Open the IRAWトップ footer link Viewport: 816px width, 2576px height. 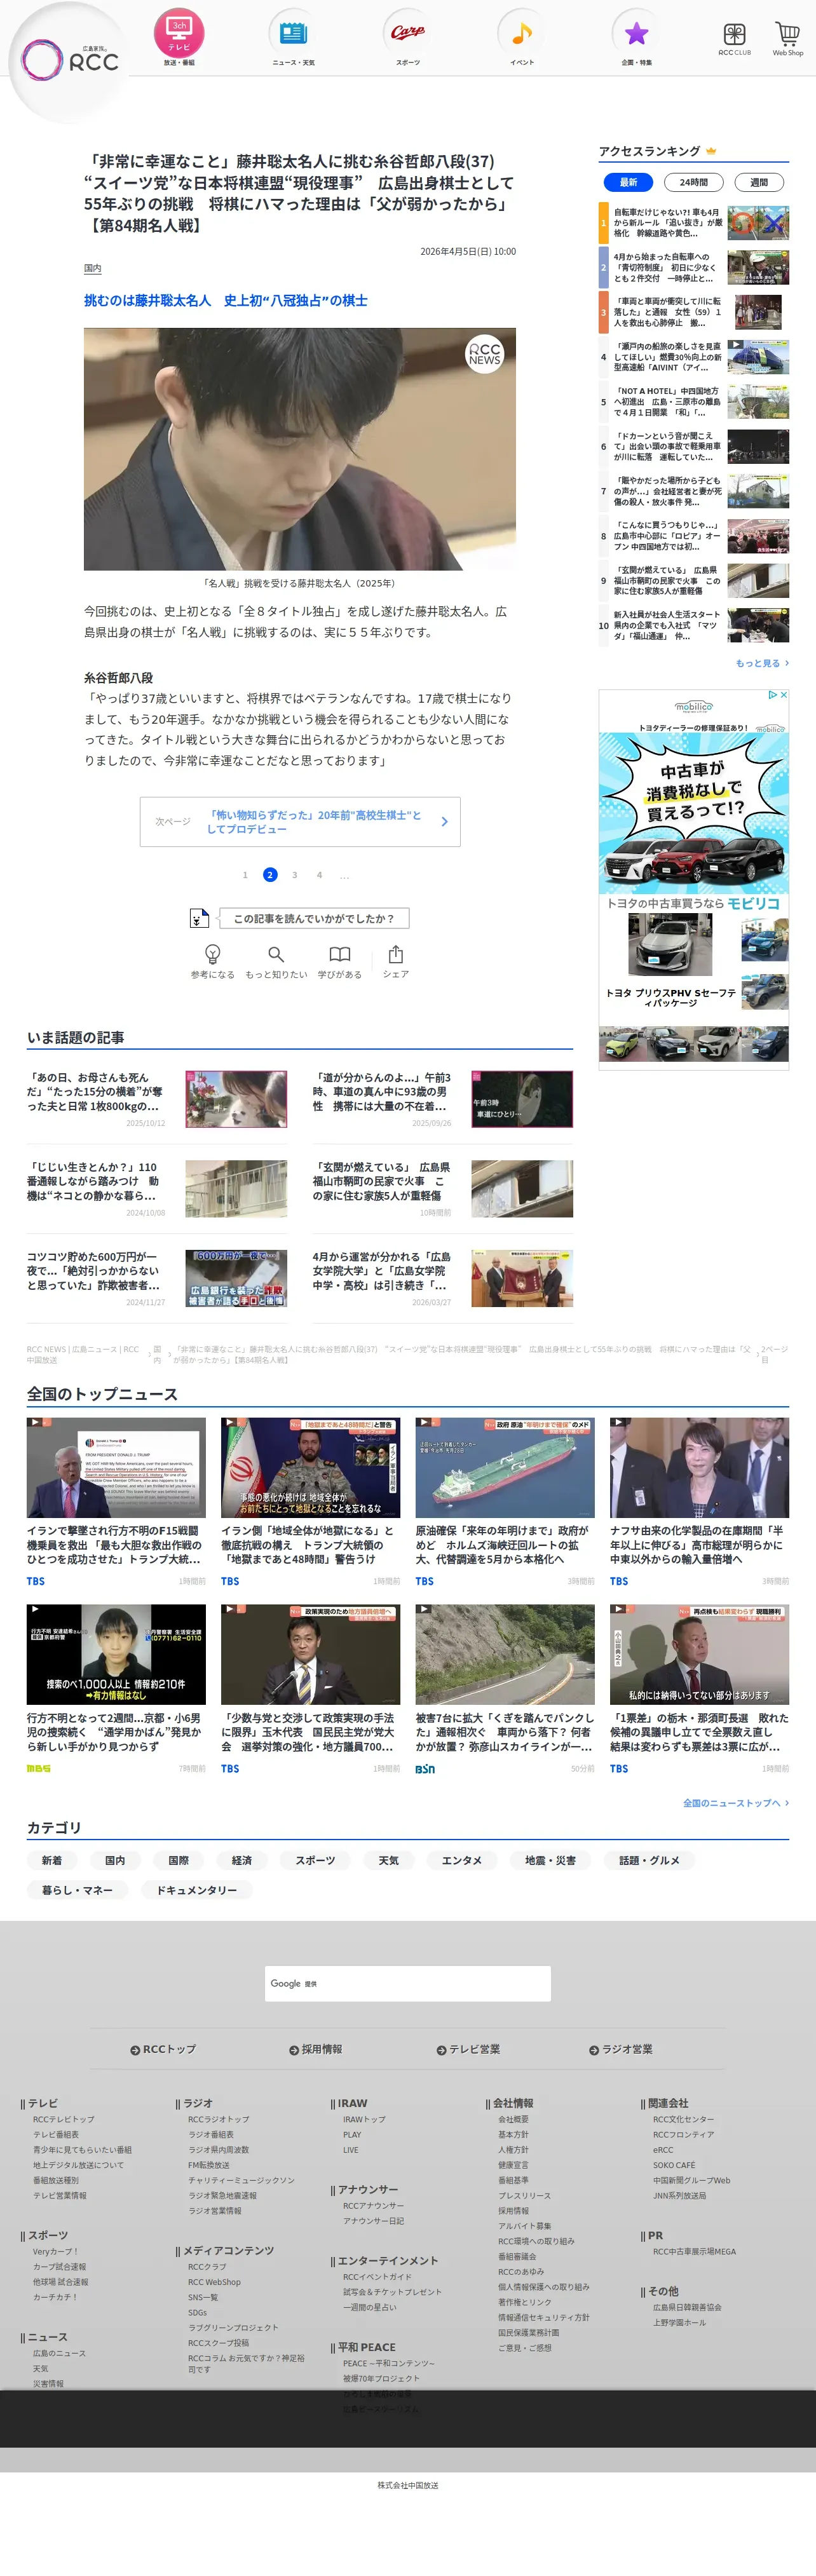coord(364,2119)
